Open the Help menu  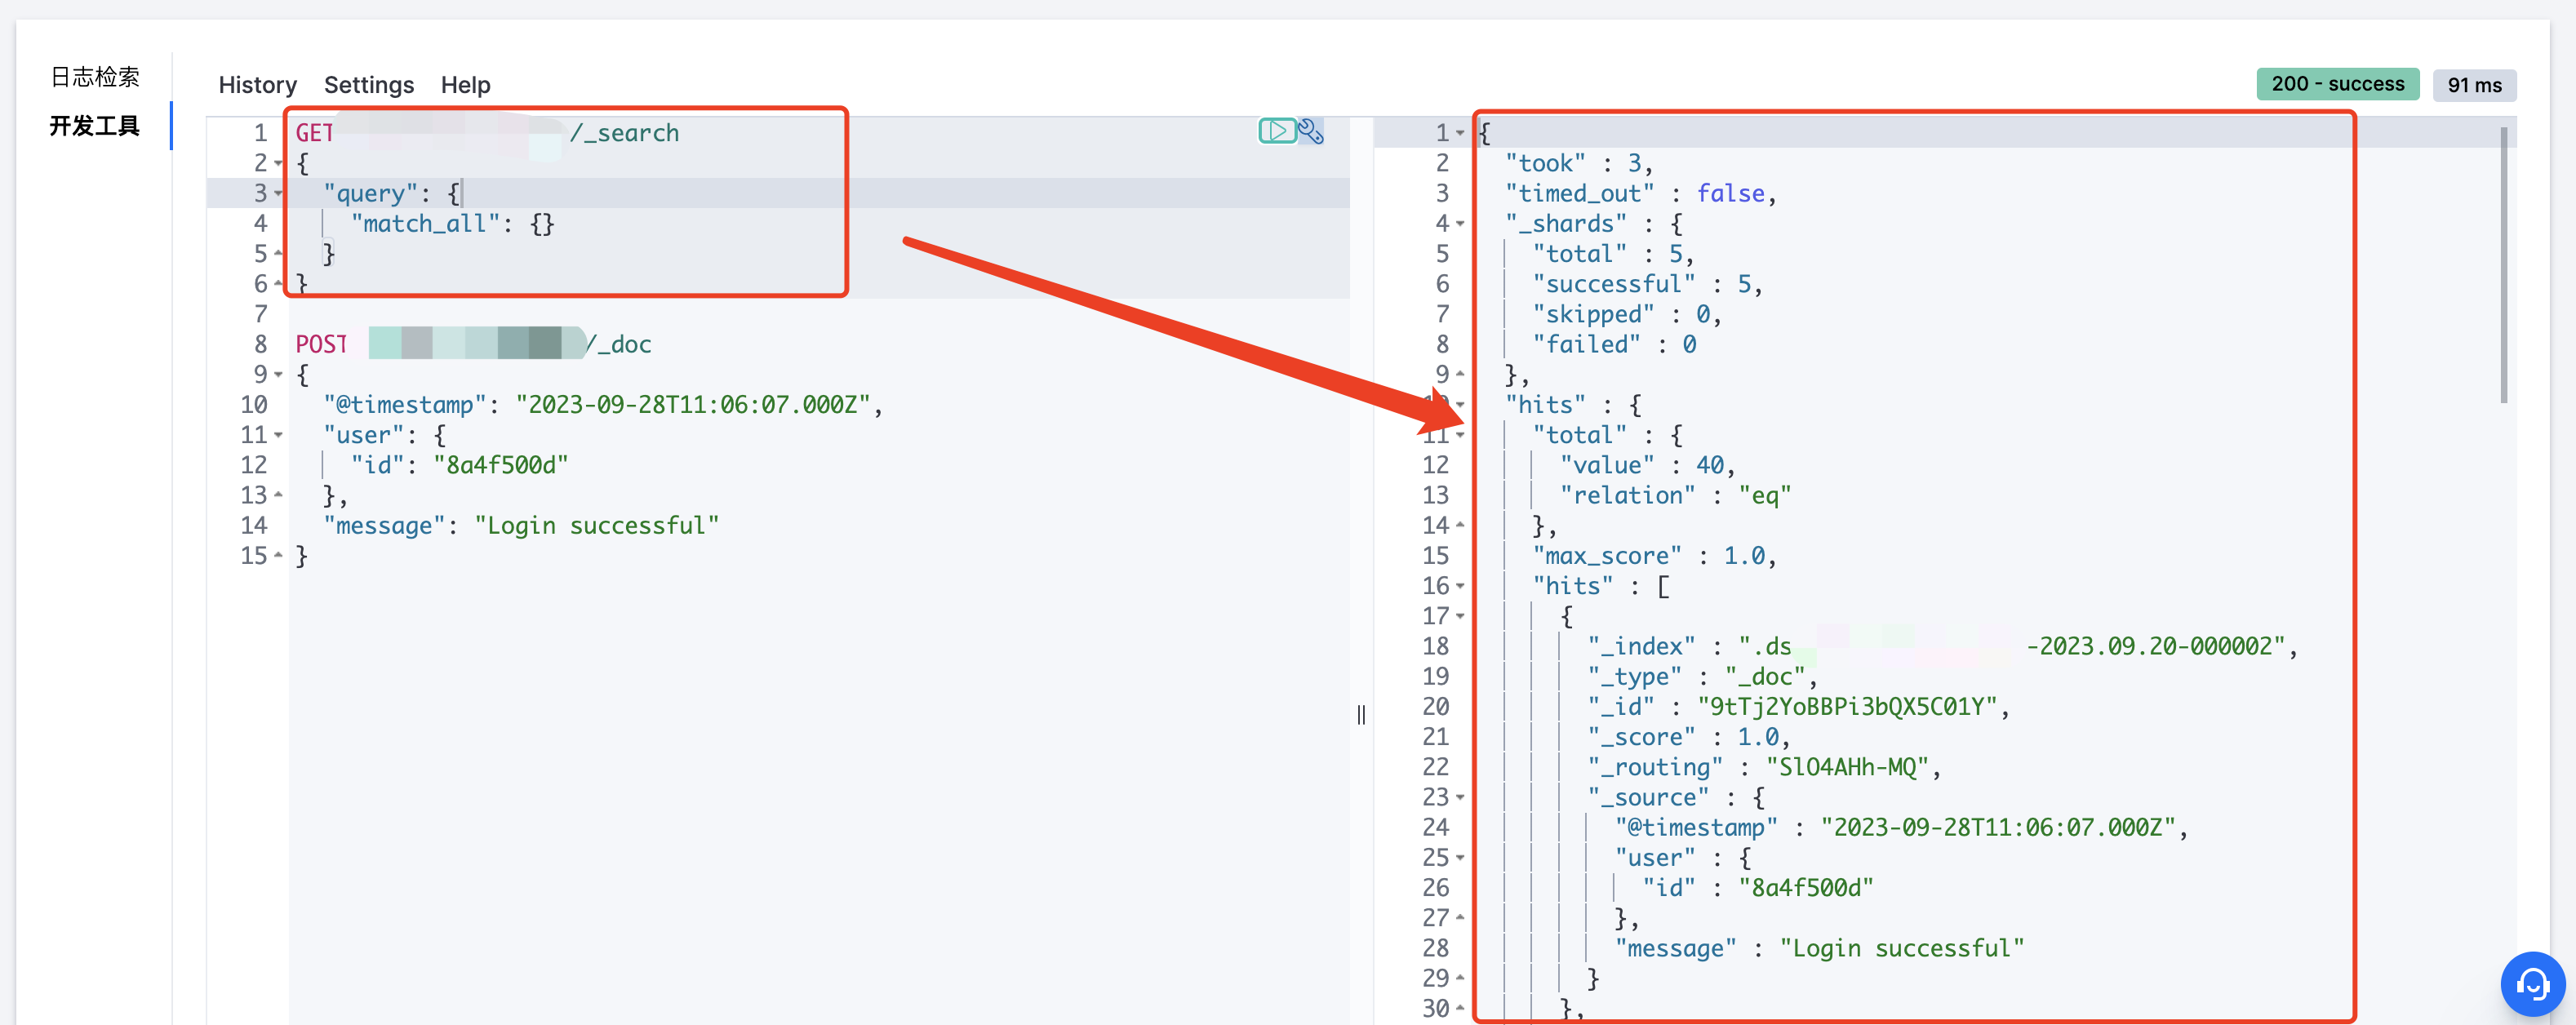point(465,85)
